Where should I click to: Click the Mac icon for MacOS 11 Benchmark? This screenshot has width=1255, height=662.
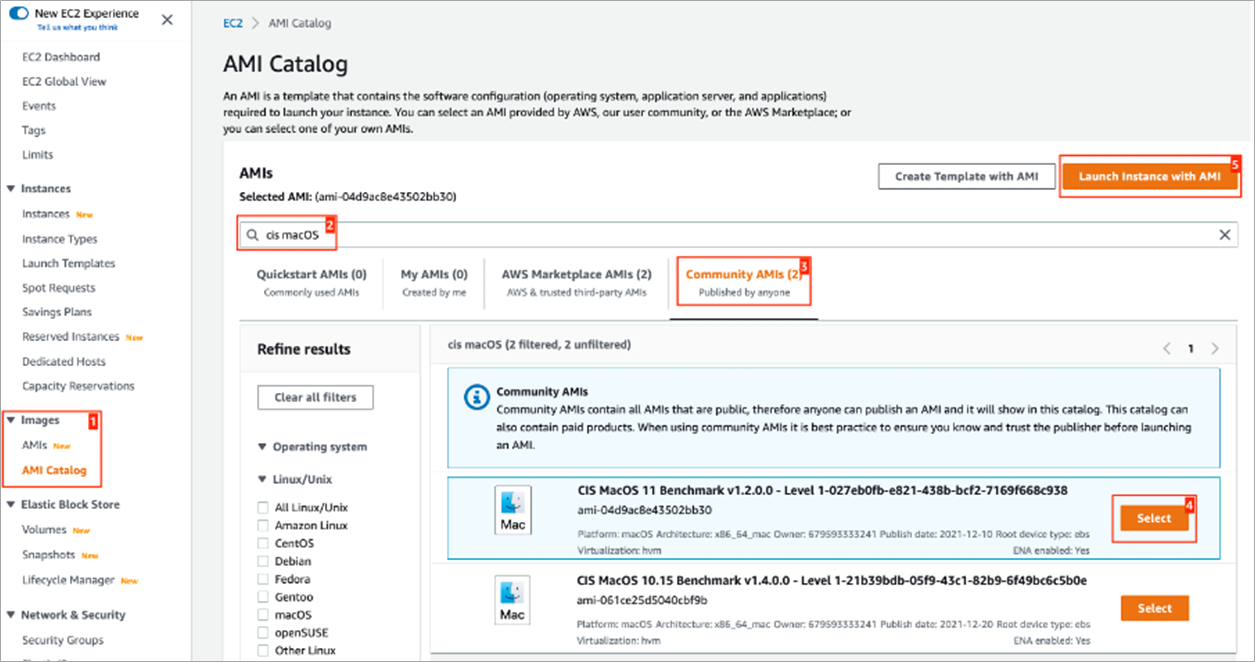point(513,510)
